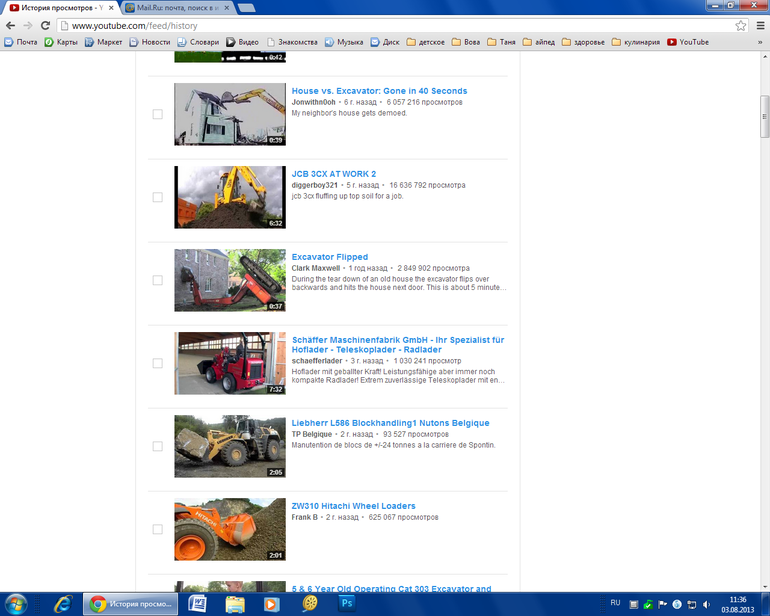The image size is (770, 616).
Task: Open the Маркет bookmark
Action: pos(104,42)
